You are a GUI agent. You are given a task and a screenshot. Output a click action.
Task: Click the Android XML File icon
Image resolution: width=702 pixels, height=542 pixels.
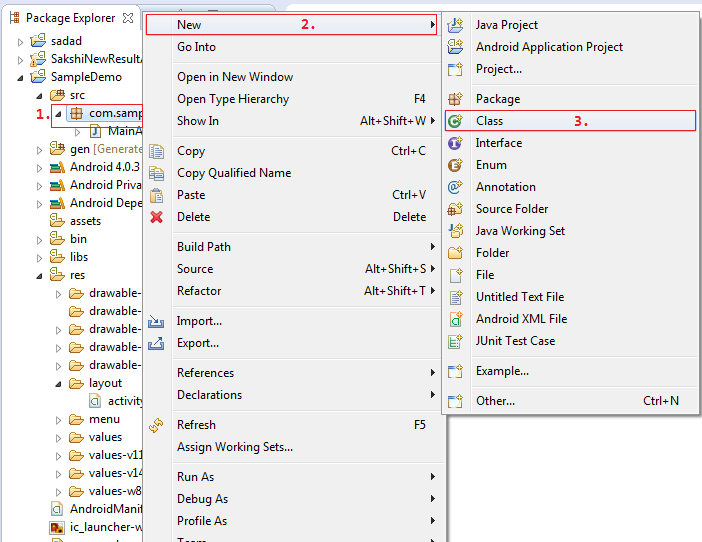point(456,319)
